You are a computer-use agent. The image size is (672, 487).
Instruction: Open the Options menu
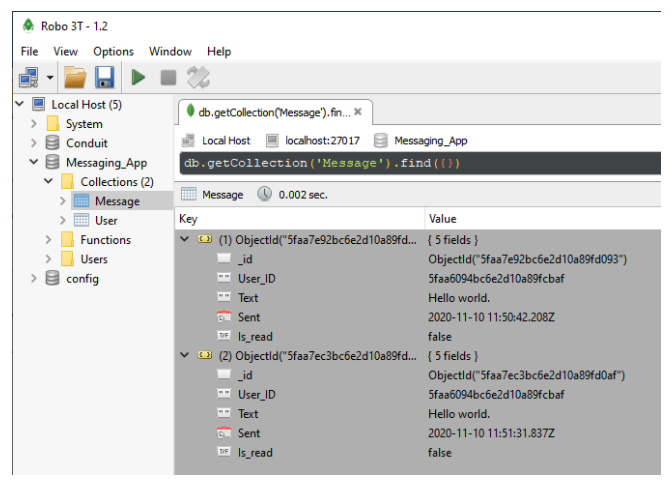(113, 51)
